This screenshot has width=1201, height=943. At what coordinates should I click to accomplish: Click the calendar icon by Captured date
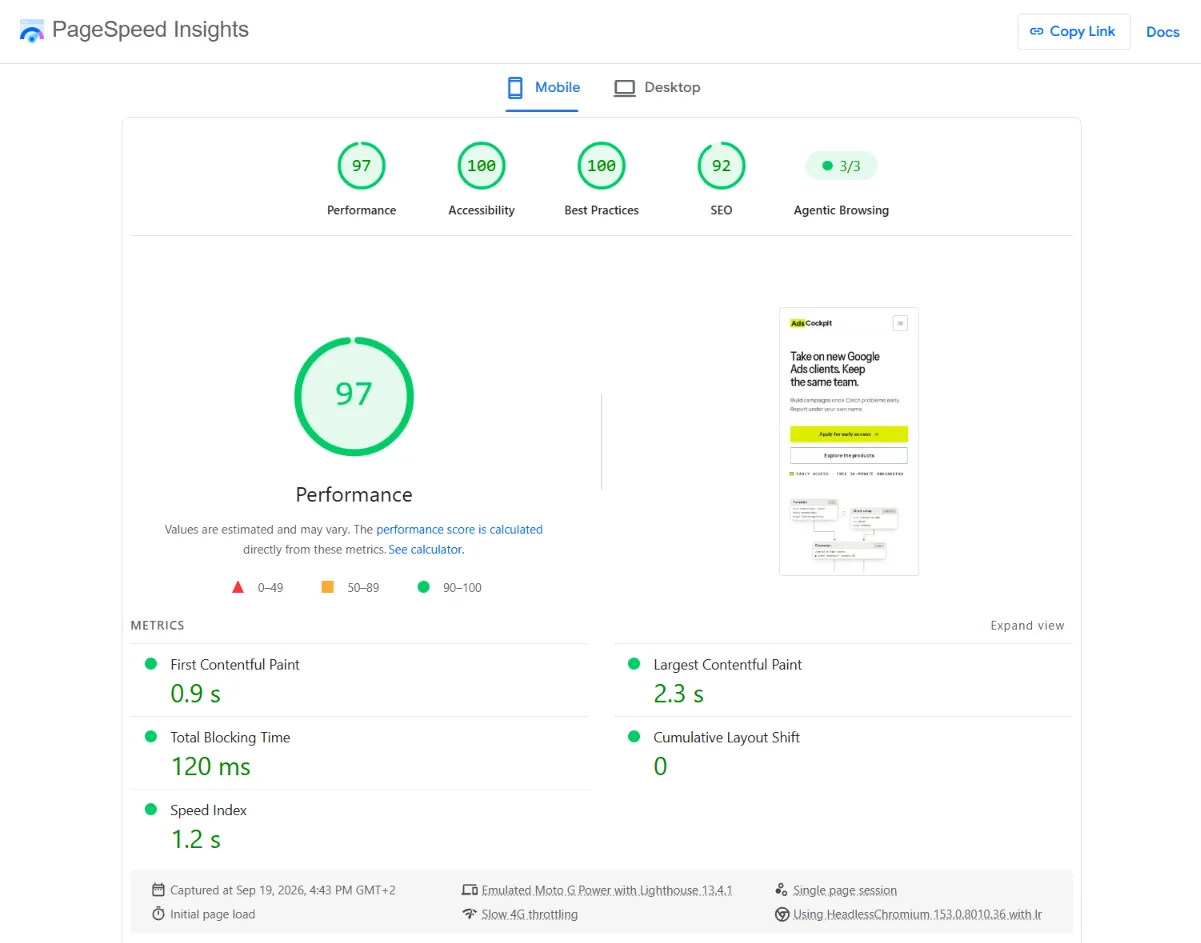(158, 890)
